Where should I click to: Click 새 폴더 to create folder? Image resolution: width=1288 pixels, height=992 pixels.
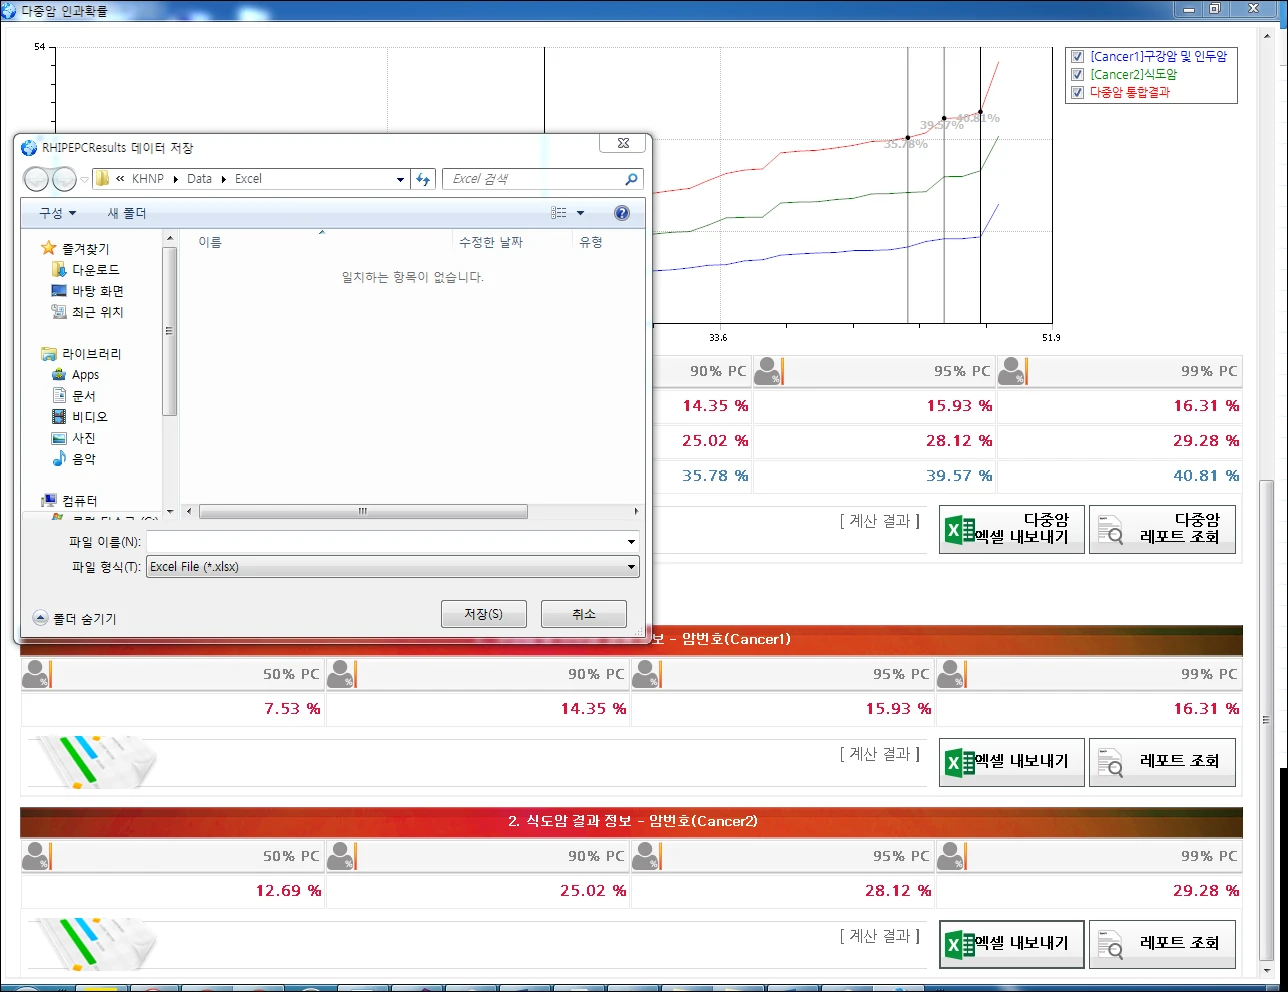tap(127, 213)
